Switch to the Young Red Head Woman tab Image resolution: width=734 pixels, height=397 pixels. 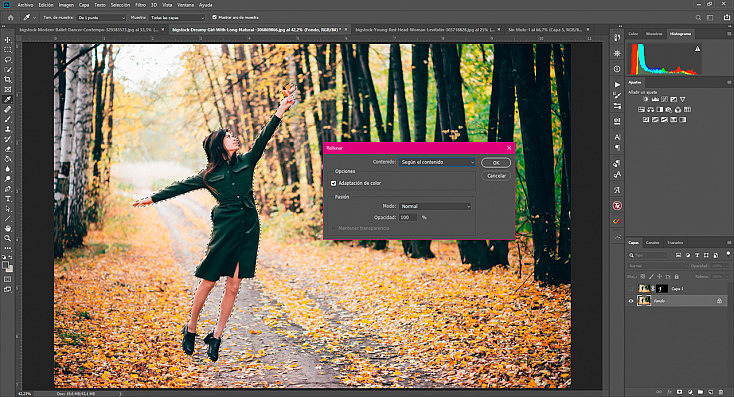tap(425, 29)
